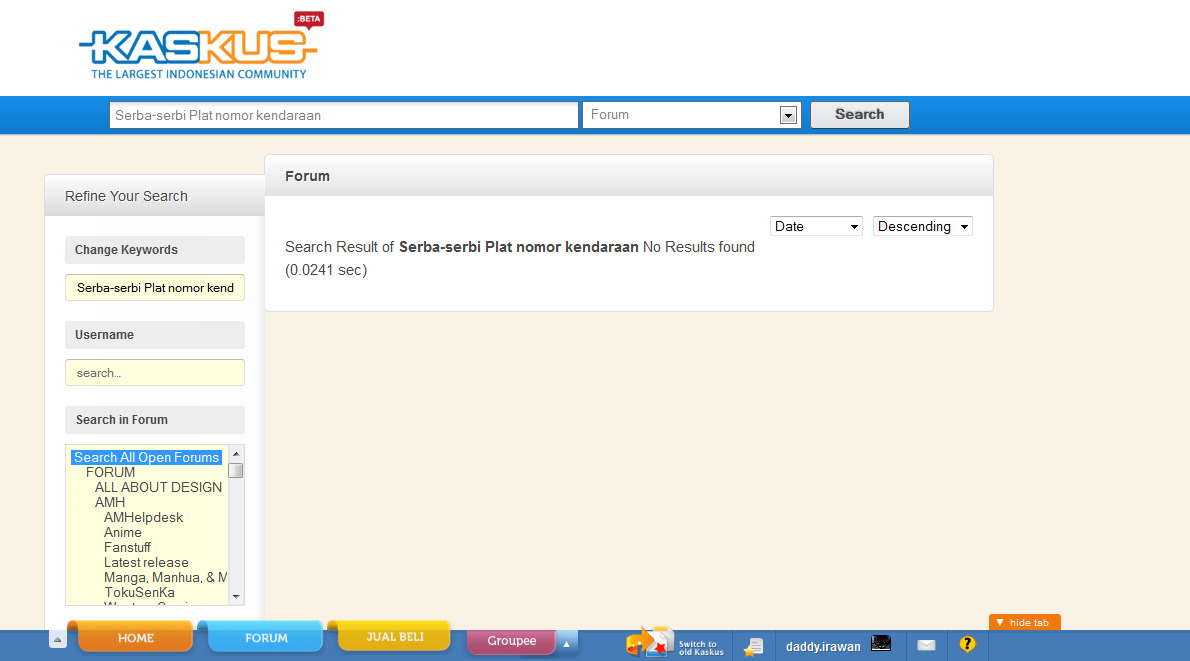Click the hide tab button

click(x=1025, y=622)
